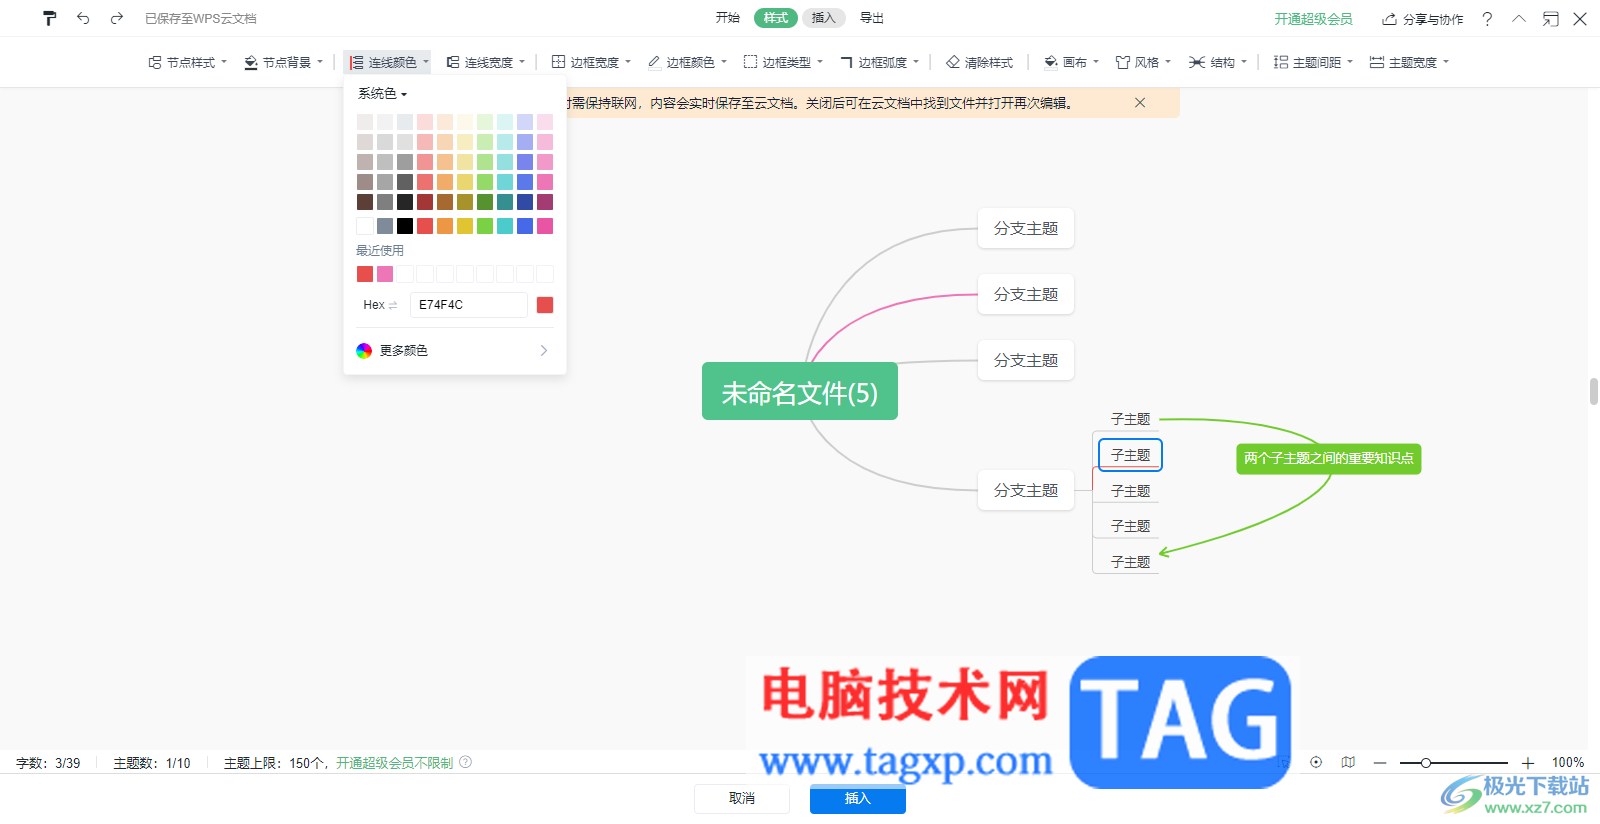
Task: Click the red preview swatch beside Hex field
Action: coord(545,305)
